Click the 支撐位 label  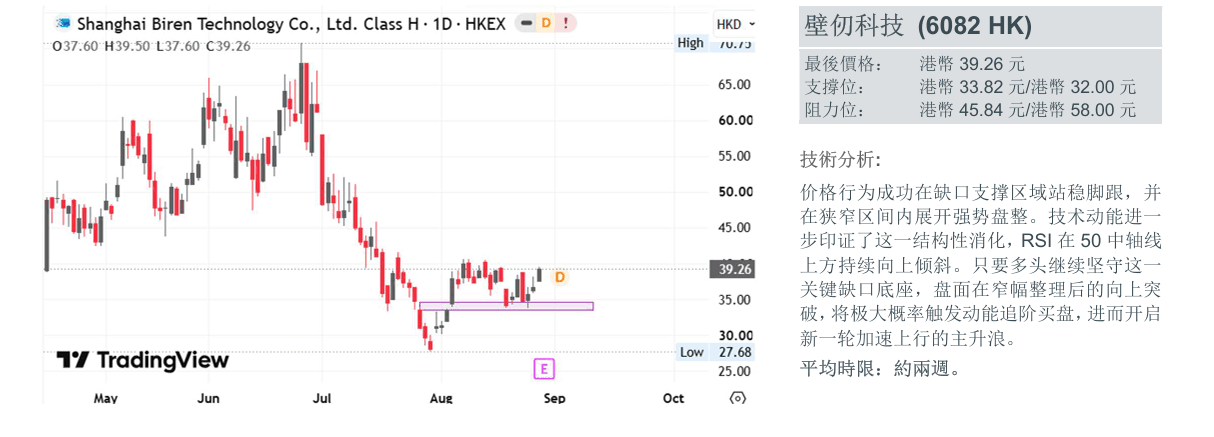coord(834,87)
